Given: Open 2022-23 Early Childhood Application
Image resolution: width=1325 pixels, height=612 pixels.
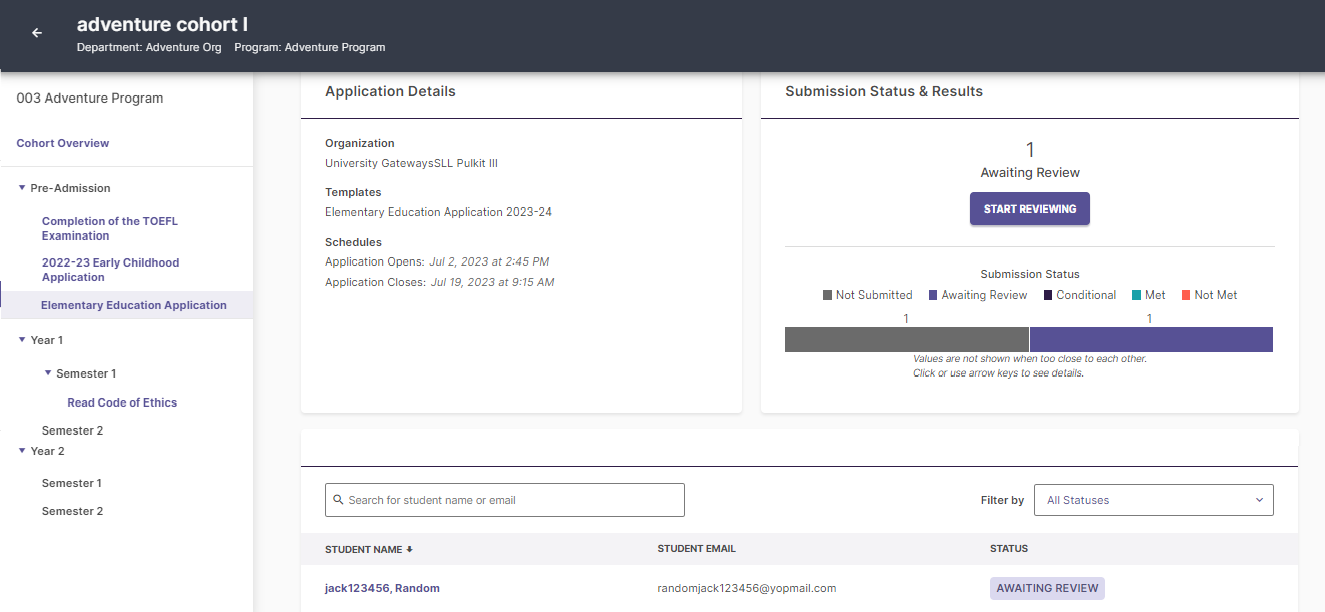Looking at the screenshot, I should tap(110, 270).
